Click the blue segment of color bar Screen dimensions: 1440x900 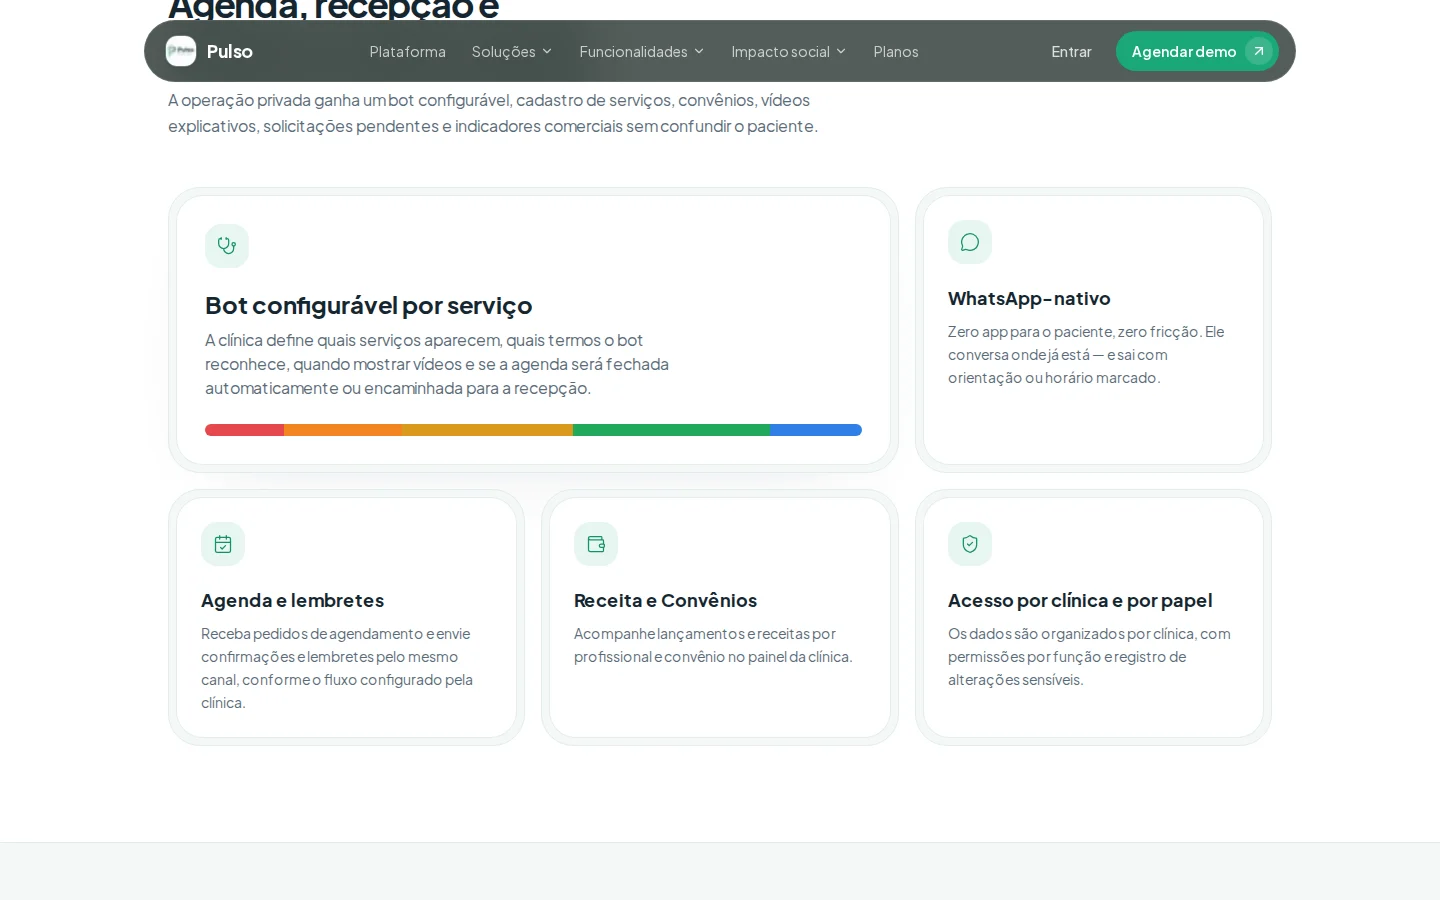816,430
